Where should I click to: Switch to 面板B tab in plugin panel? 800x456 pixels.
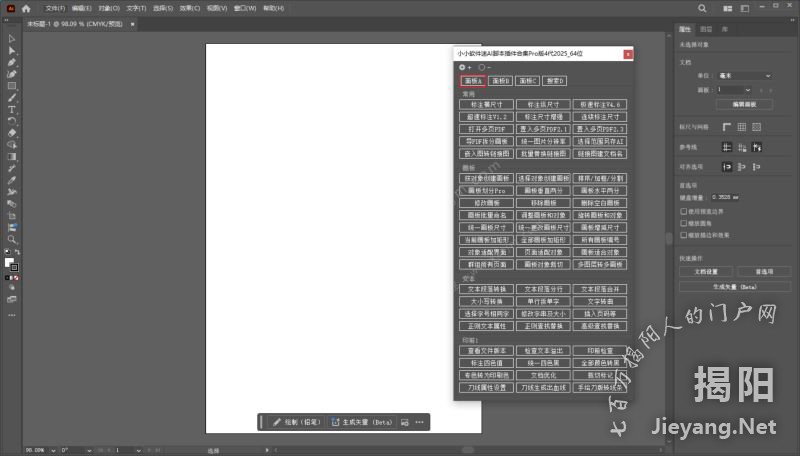coord(501,80)
